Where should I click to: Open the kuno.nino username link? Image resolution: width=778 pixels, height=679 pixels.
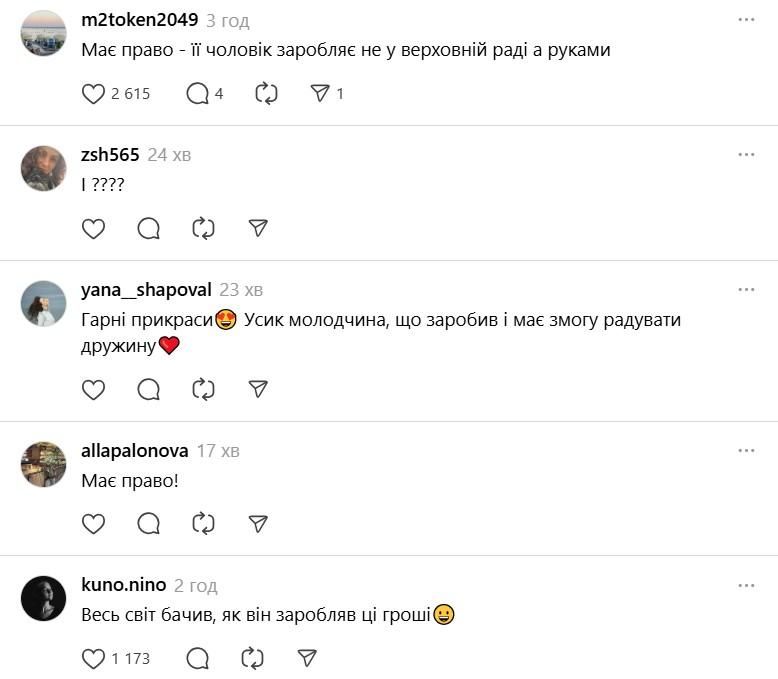click(124, 585)
